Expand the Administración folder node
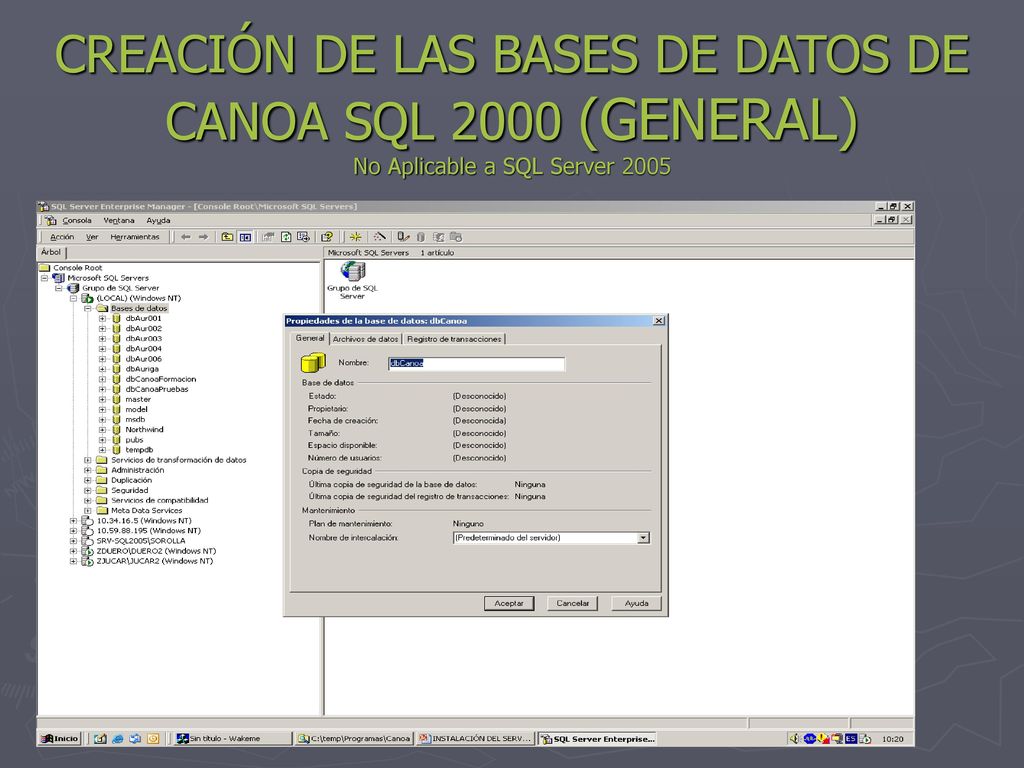Screen dimensions: 1024x768 tap(88, 470)
